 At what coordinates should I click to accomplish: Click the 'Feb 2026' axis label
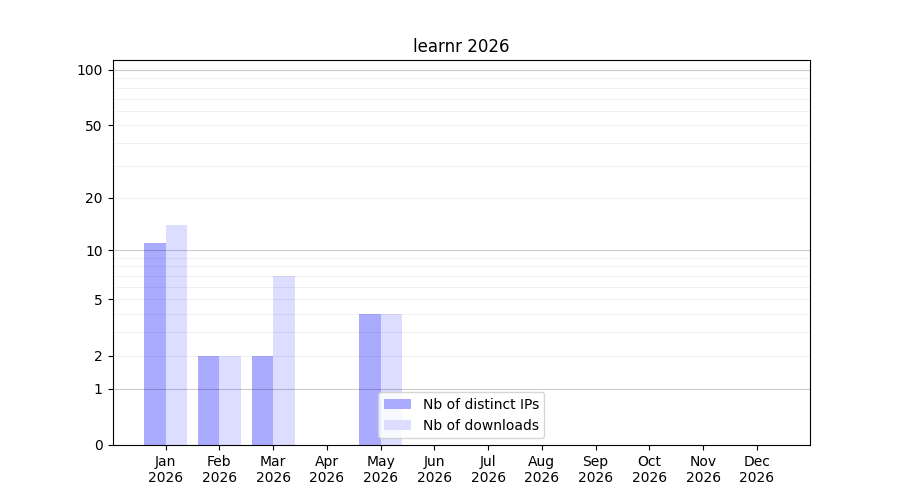coord(219,469)
